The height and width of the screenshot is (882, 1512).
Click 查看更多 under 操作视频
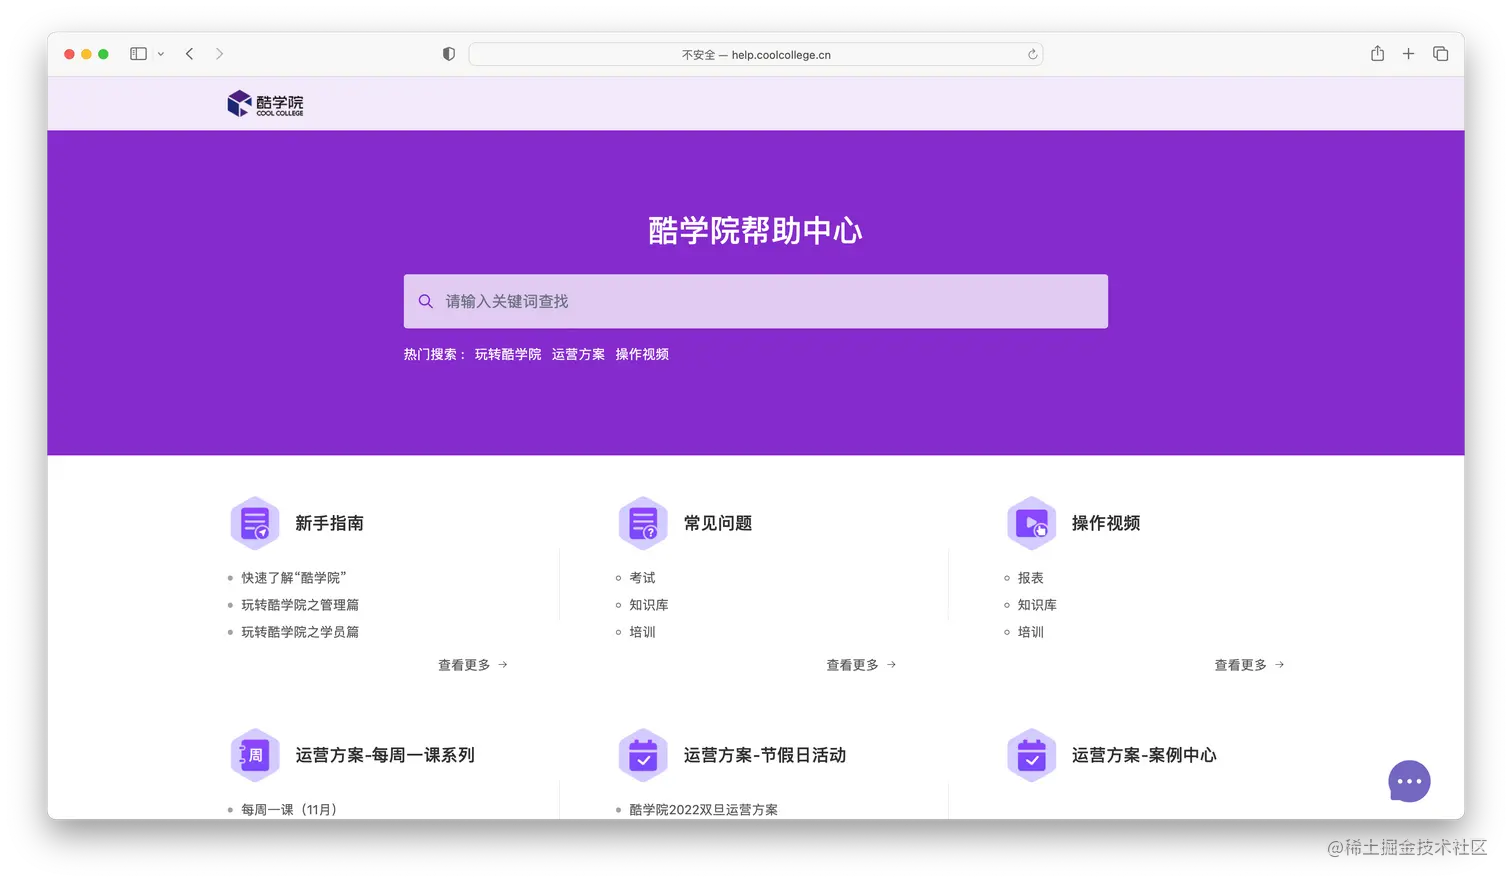tap(1249, 665)
